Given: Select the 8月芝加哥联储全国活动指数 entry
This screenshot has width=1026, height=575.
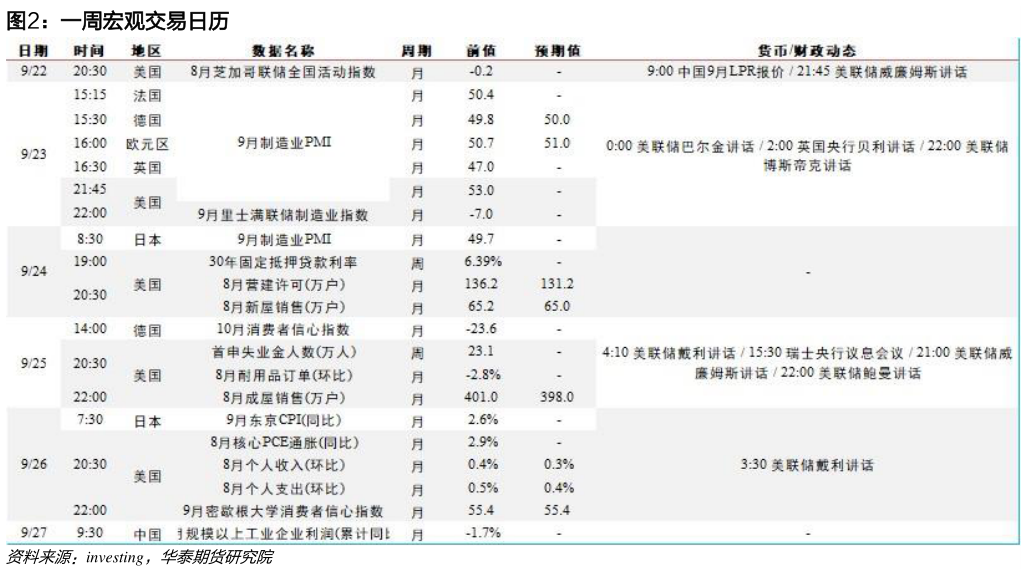Looking at the screenshot, I should (x=284, y=72).
